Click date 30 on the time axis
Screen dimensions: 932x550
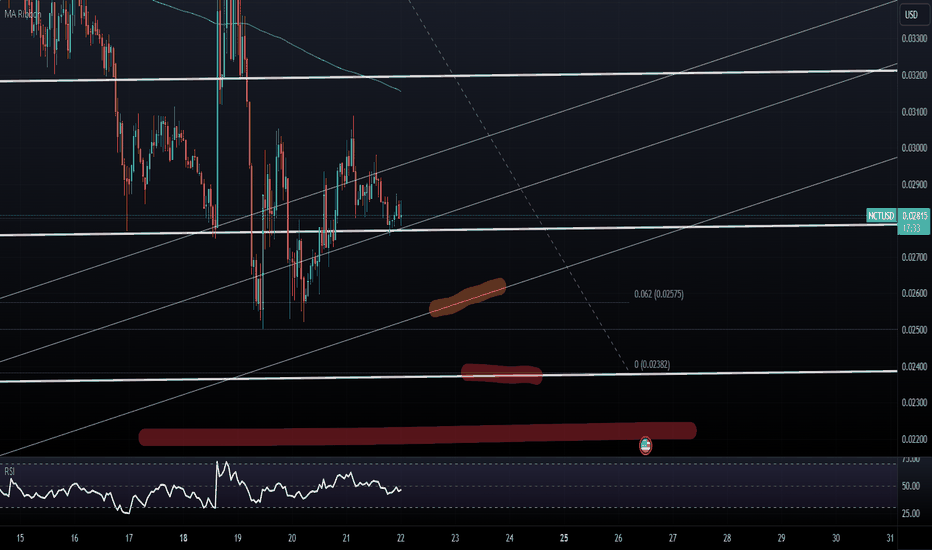836,538
